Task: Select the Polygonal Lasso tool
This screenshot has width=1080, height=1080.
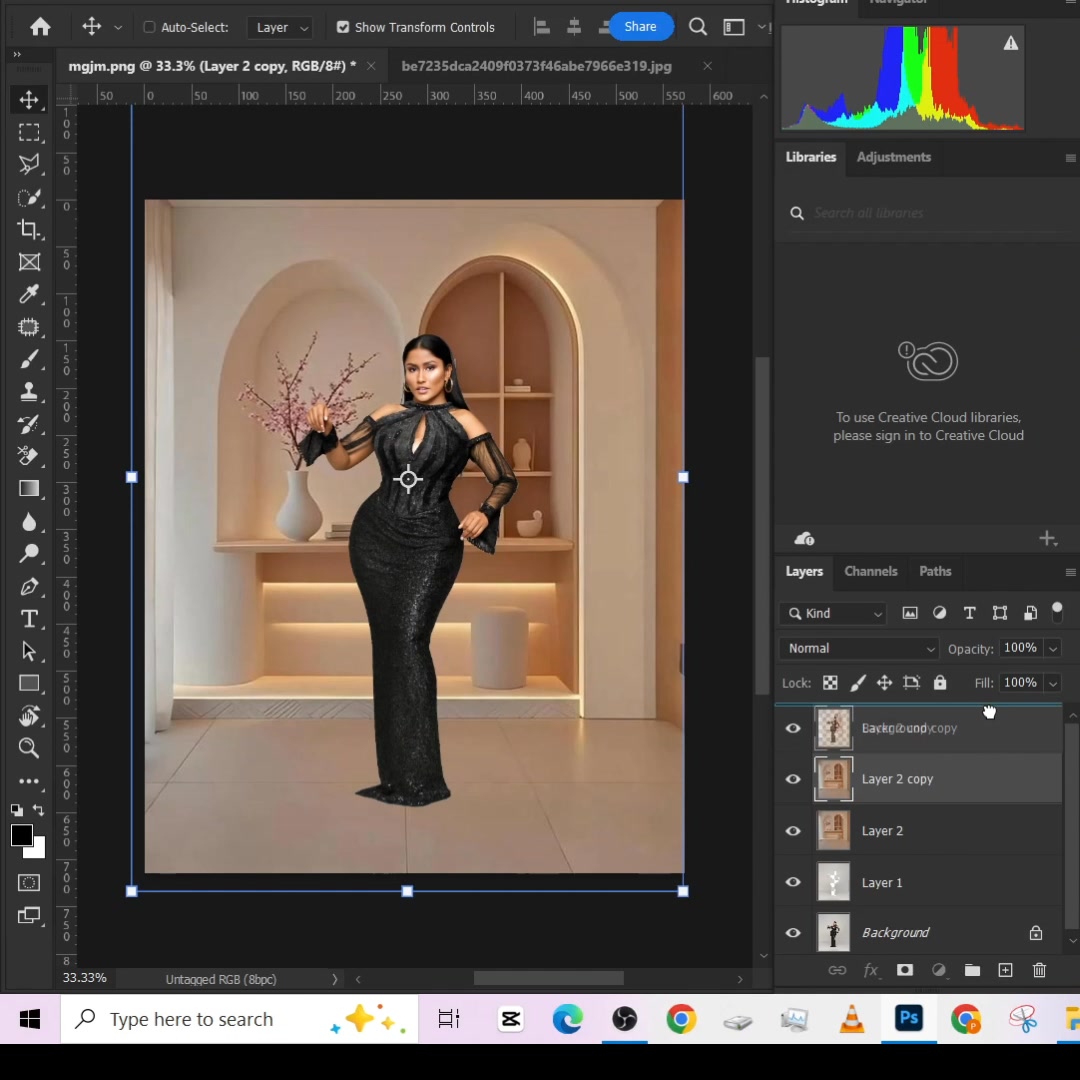Action: click(29, 165)
